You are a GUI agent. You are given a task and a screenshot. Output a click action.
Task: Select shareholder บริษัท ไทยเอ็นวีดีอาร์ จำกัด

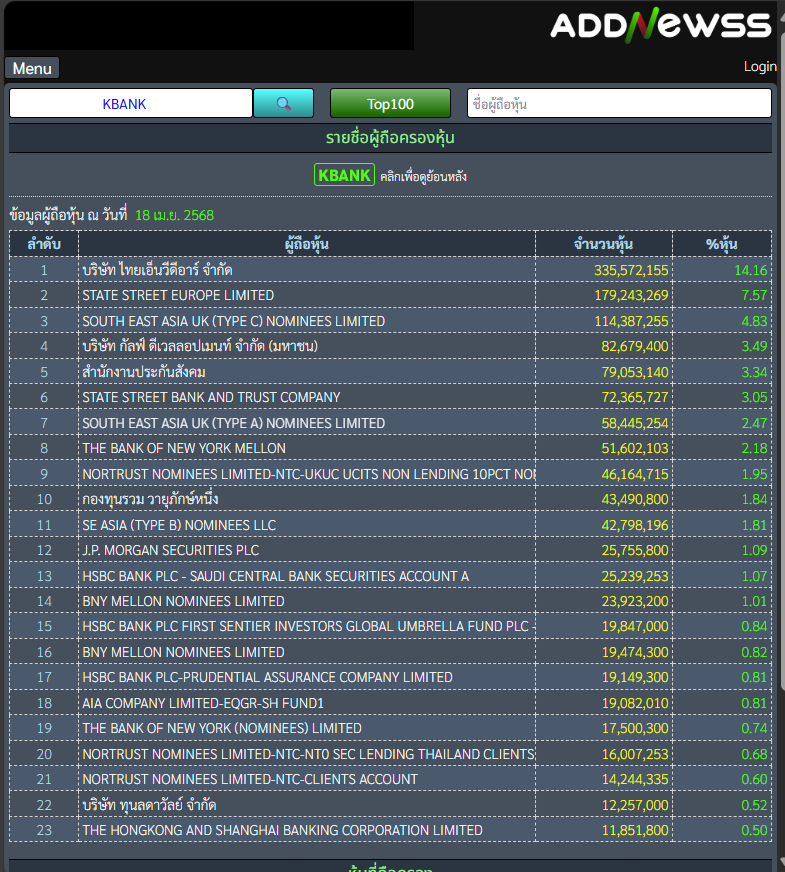click(x=157, y=270)
